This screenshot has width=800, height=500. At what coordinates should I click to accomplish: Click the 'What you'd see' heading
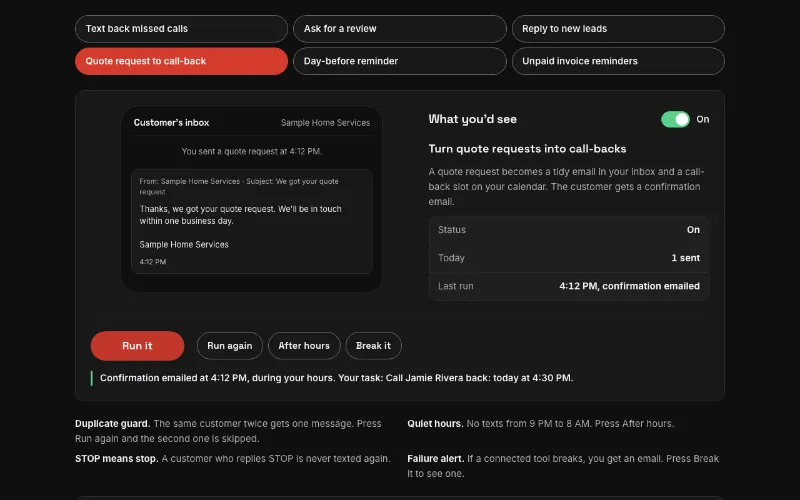pos(472,119)
